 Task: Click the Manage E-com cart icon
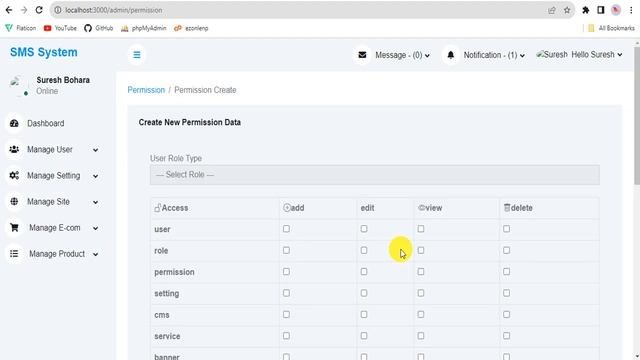[14, 228]
